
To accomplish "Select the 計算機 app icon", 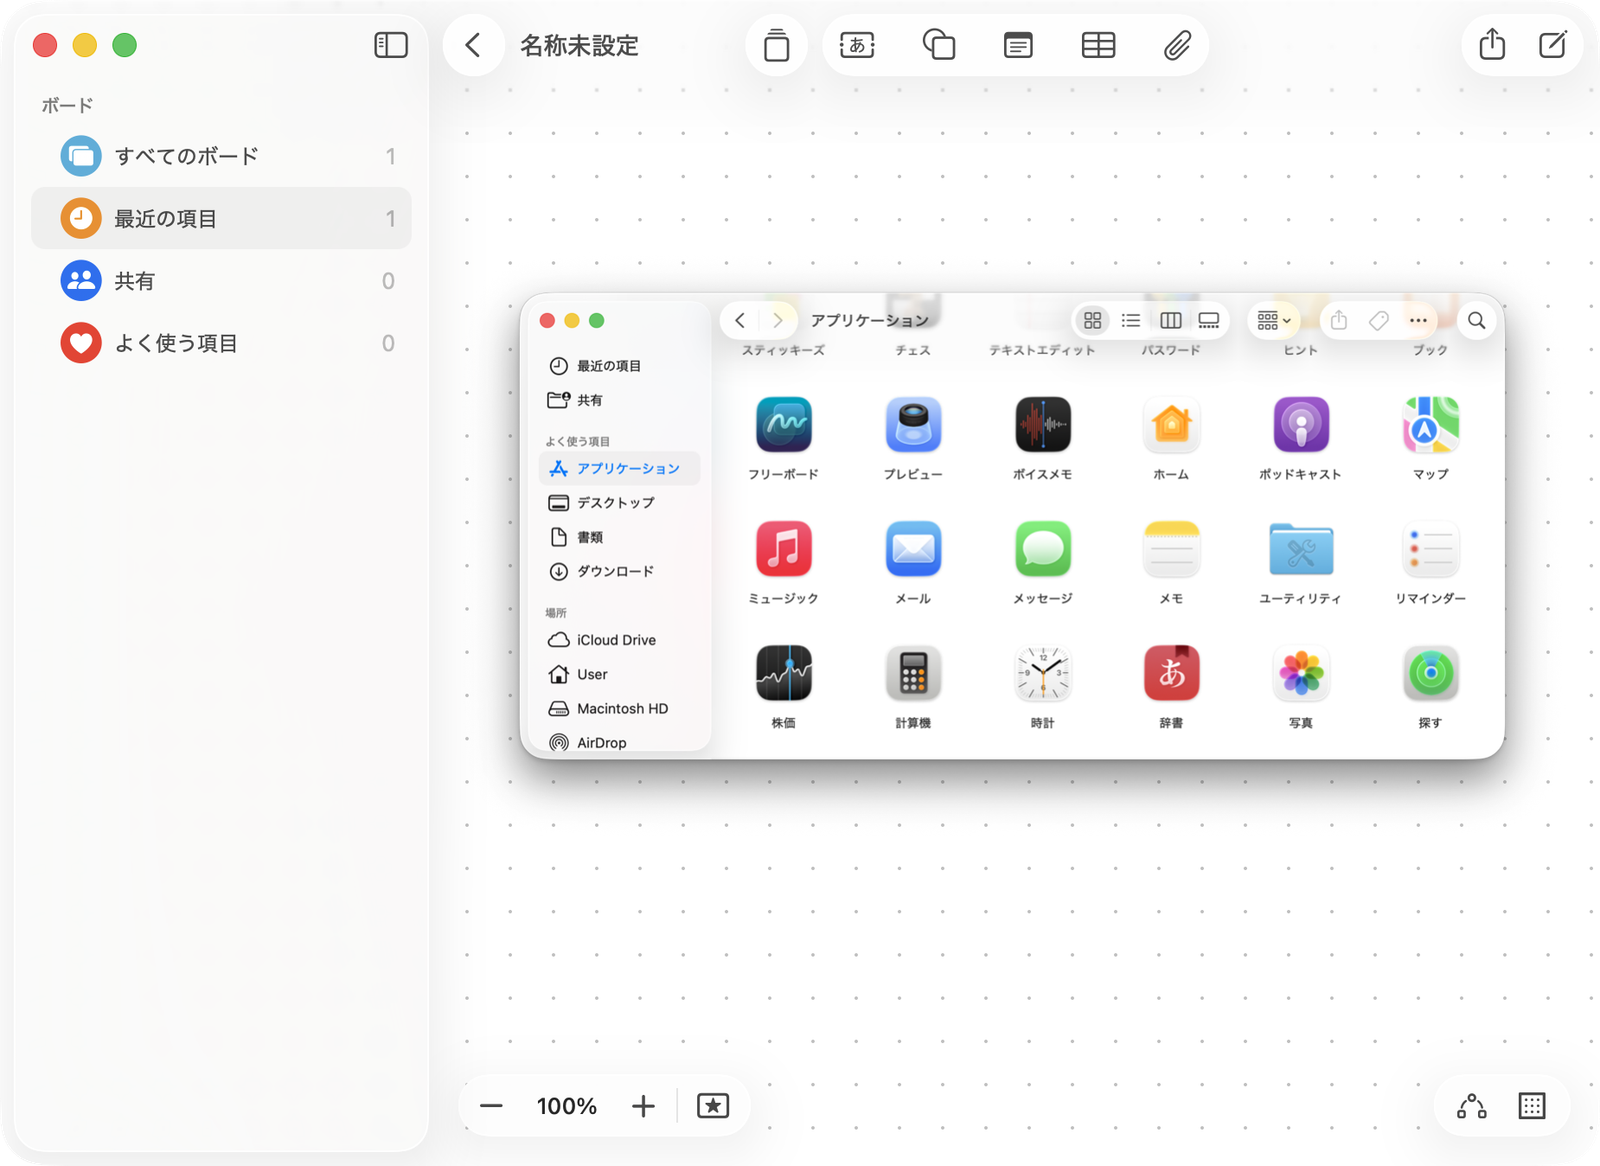I will click(913, 673).
